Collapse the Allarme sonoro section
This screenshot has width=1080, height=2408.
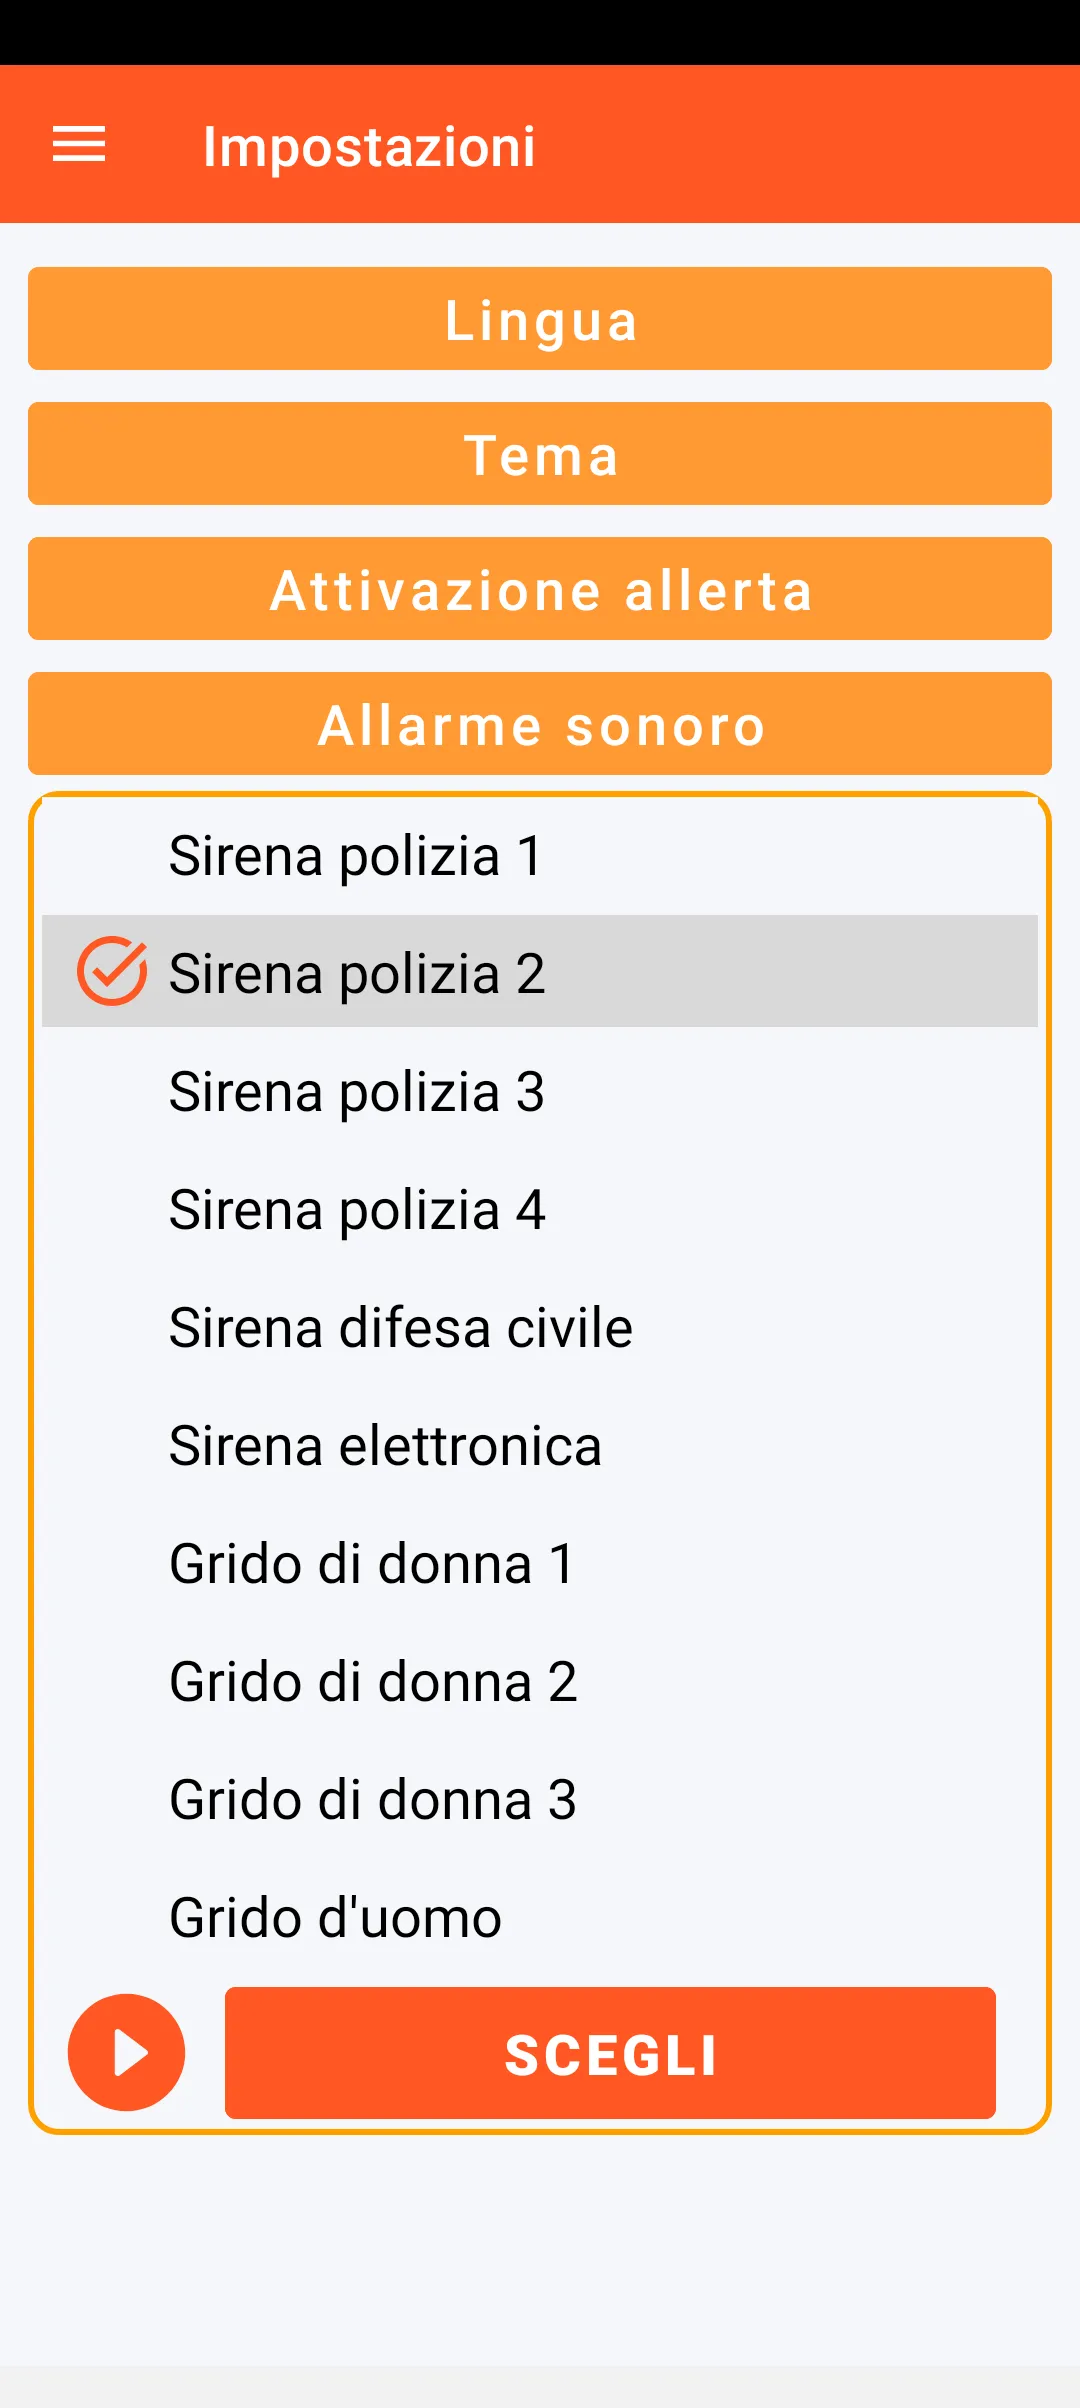click(540, 724)
